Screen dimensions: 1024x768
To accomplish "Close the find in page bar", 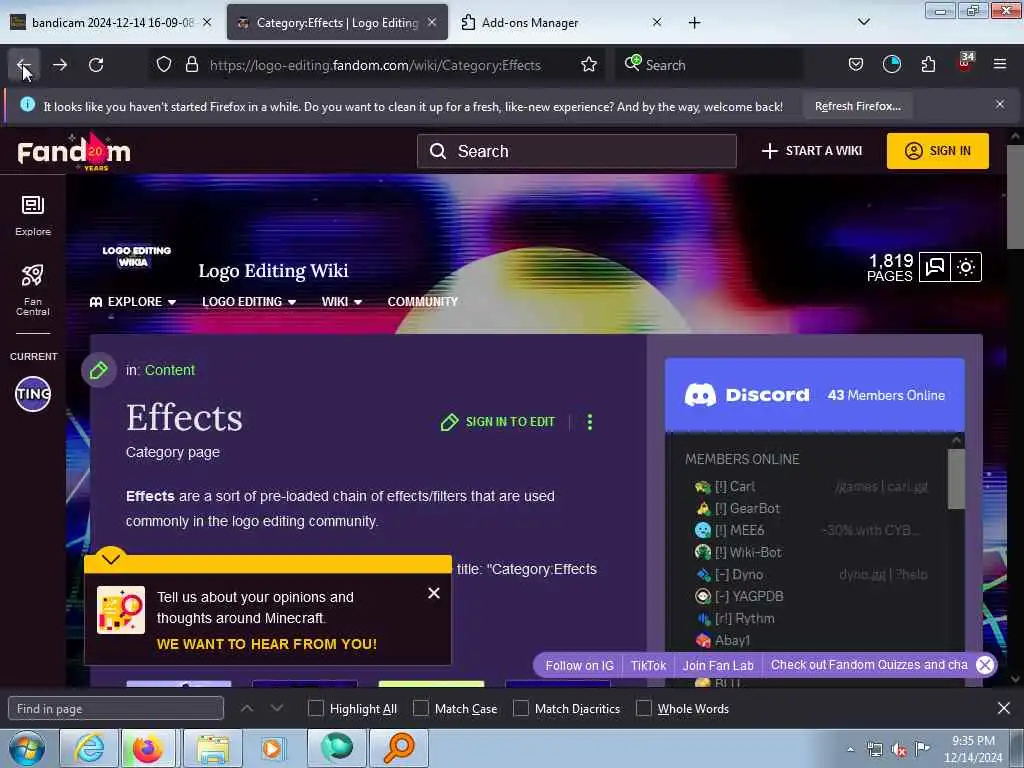I will click(x=1004, y=708).
